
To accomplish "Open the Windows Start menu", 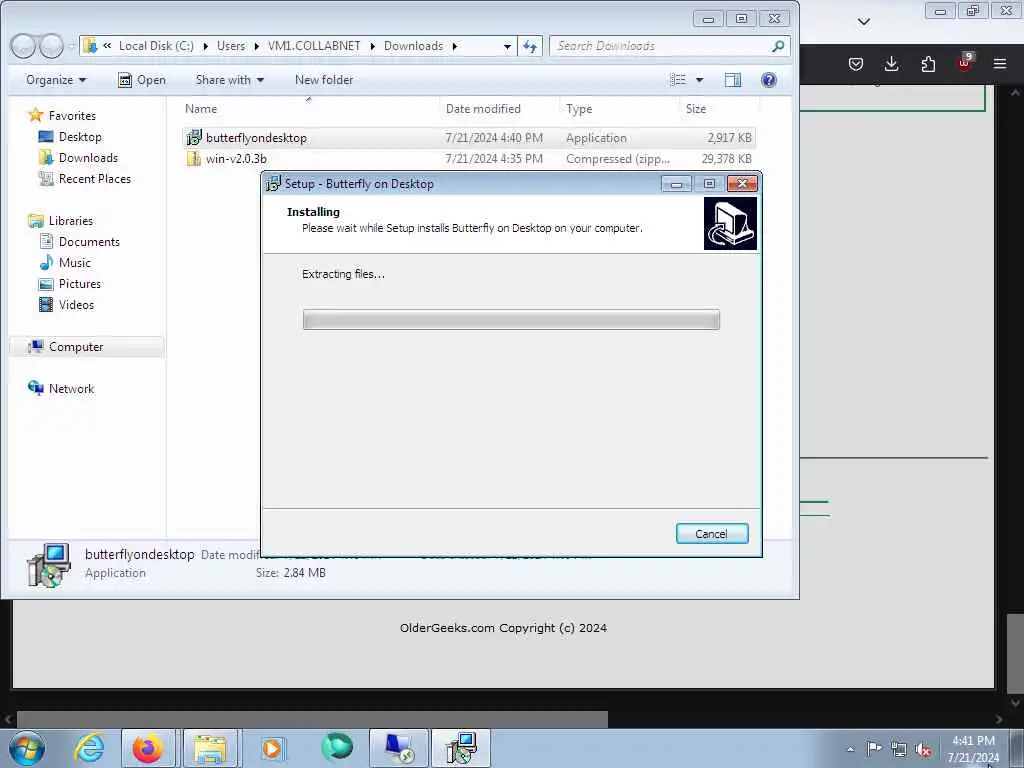I will pyautogui.click(x=27, y=748).
